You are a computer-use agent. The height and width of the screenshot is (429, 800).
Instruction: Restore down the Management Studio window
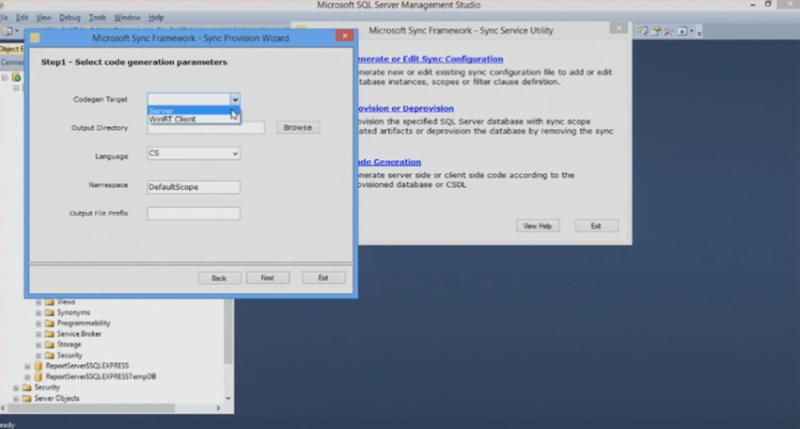point(768,4)
